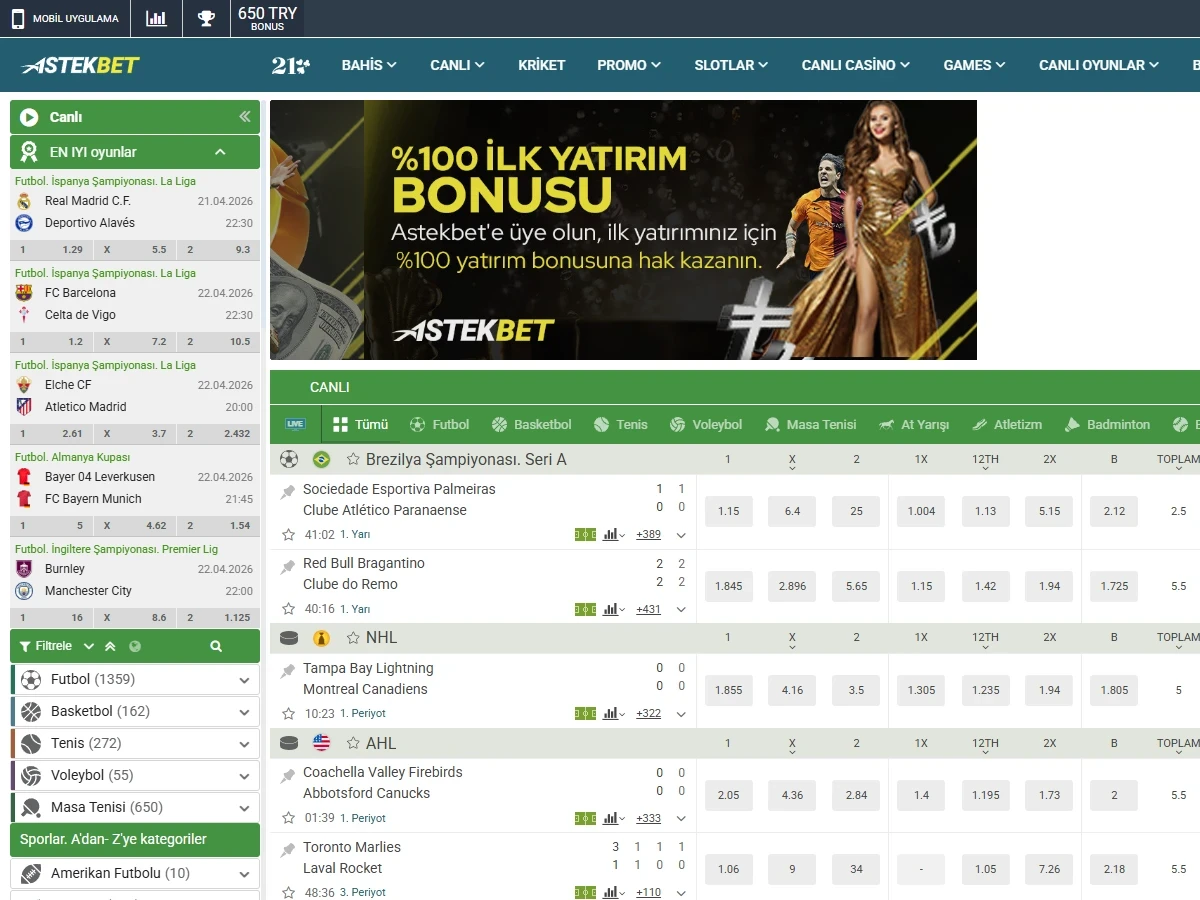This screenshot has height=900, width=1200.
Task: Click the %100 İlk Yatırım Bonusu banner
Action: (623, 230)
